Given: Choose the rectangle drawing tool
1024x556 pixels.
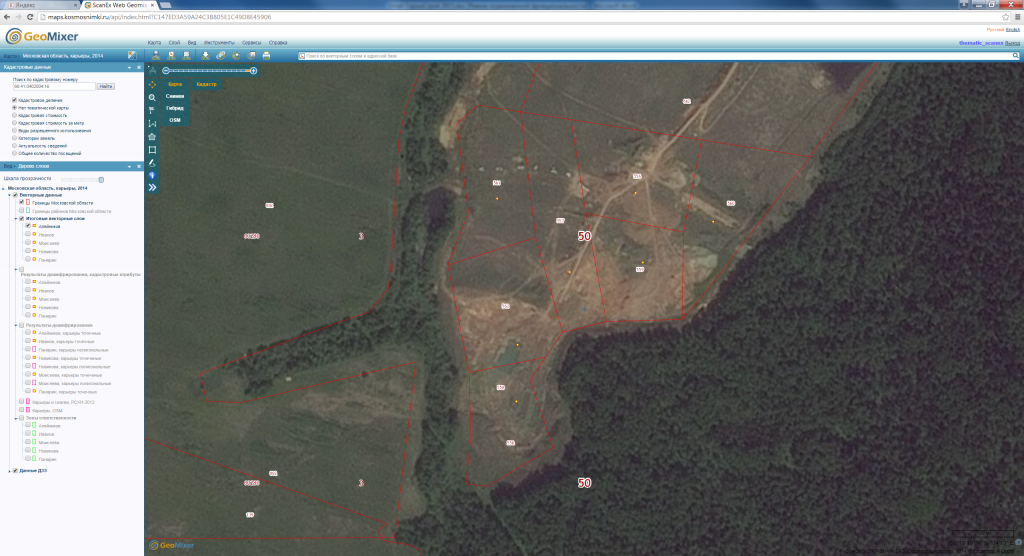Looking at the screenshot, I should (152, 149).
